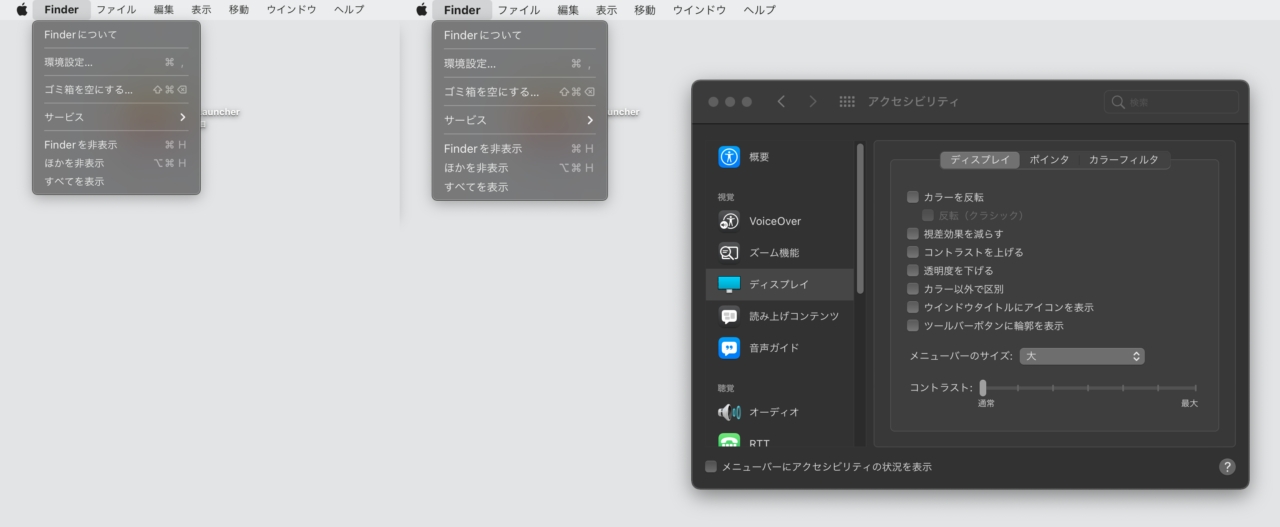The height and width of the screenshot is (527, 1280).
Task: Choose Finderについて in the left Finder menu
Action: point(116,34)
